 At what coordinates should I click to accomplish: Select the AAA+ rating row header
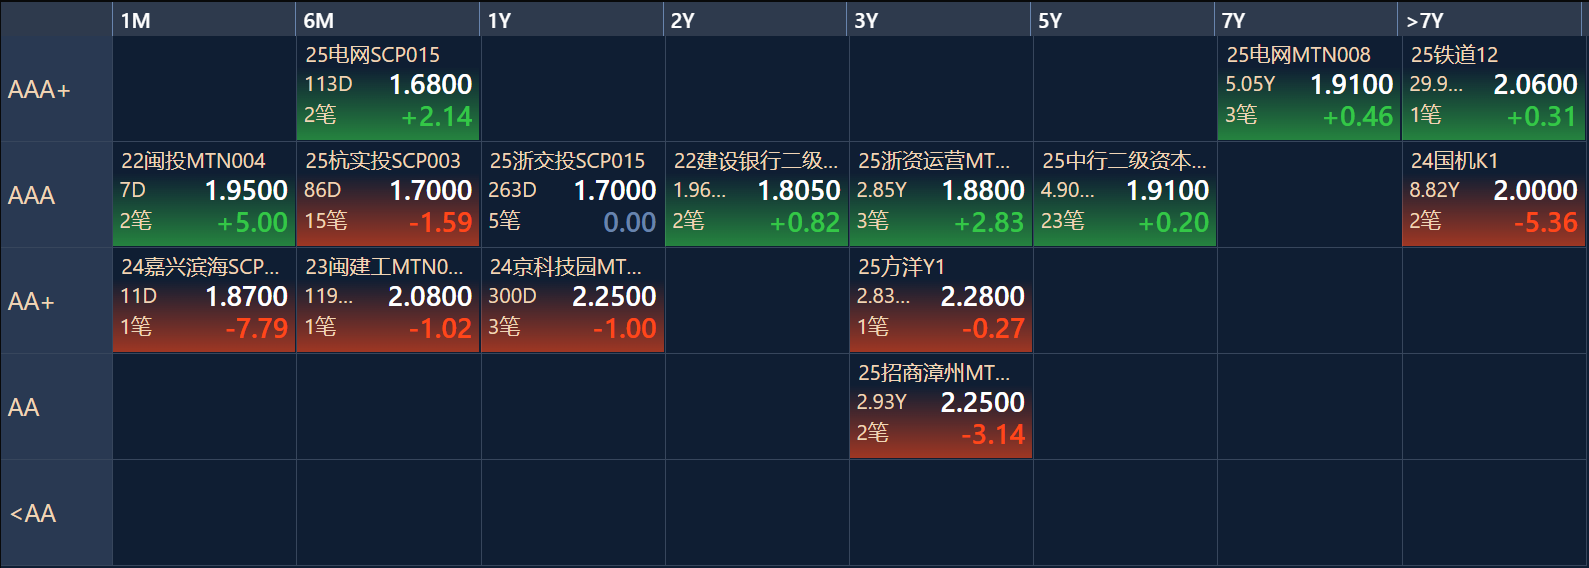[56, 89]
